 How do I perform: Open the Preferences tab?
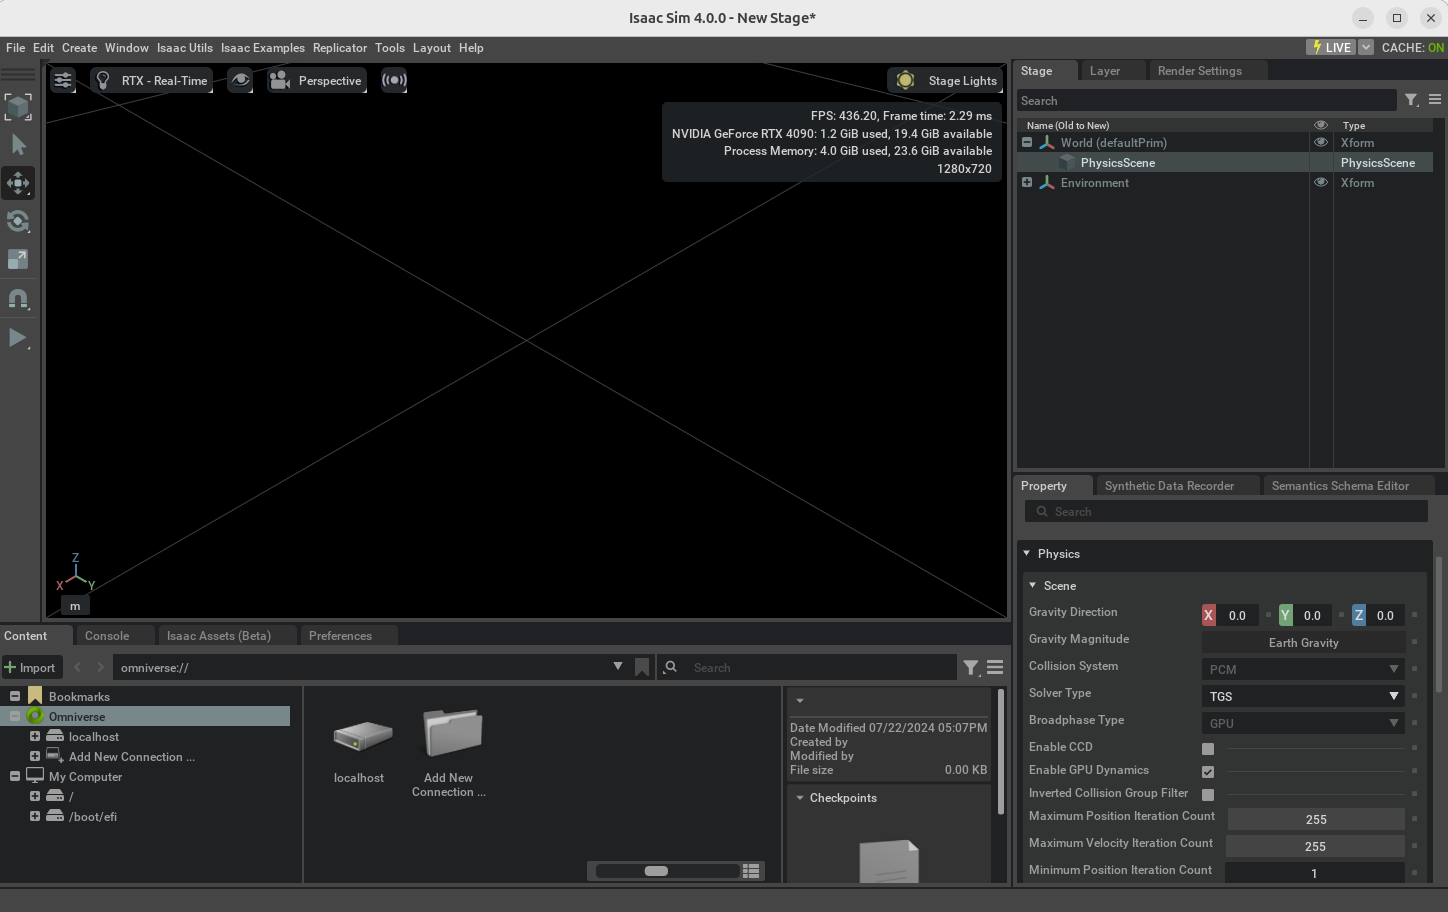coord(340,636)
